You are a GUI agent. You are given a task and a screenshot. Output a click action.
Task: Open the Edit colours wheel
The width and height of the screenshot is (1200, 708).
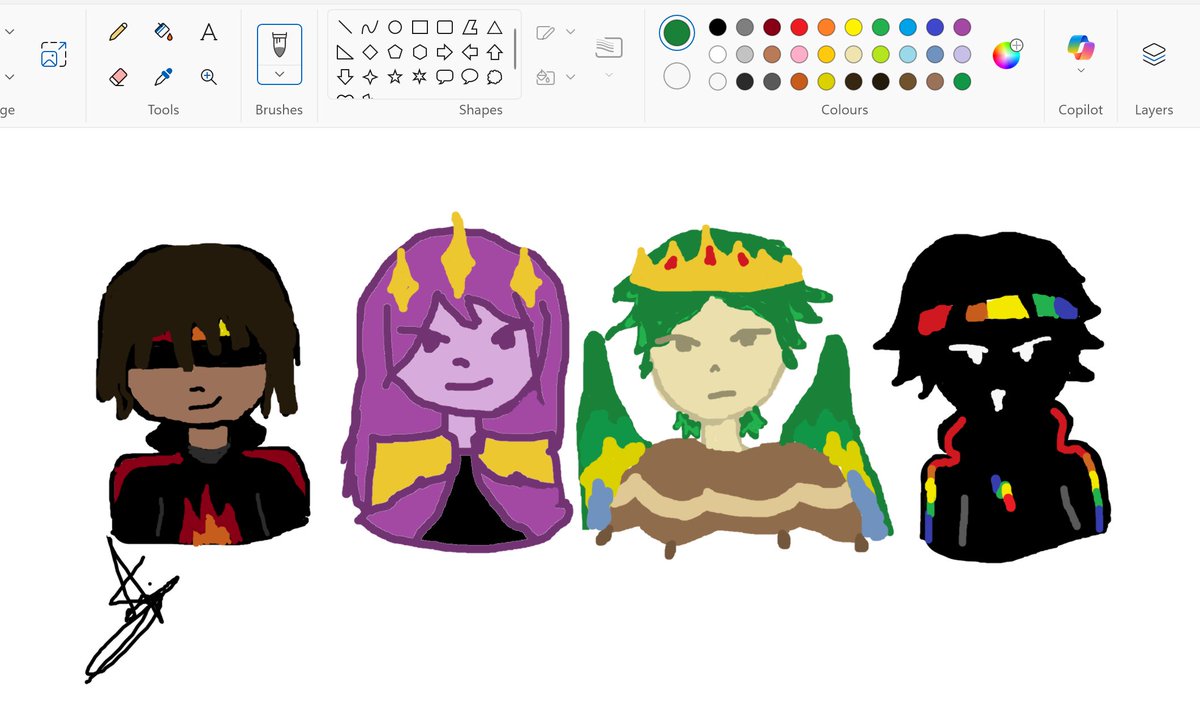pyautogui.click(x=1007, y=54)
